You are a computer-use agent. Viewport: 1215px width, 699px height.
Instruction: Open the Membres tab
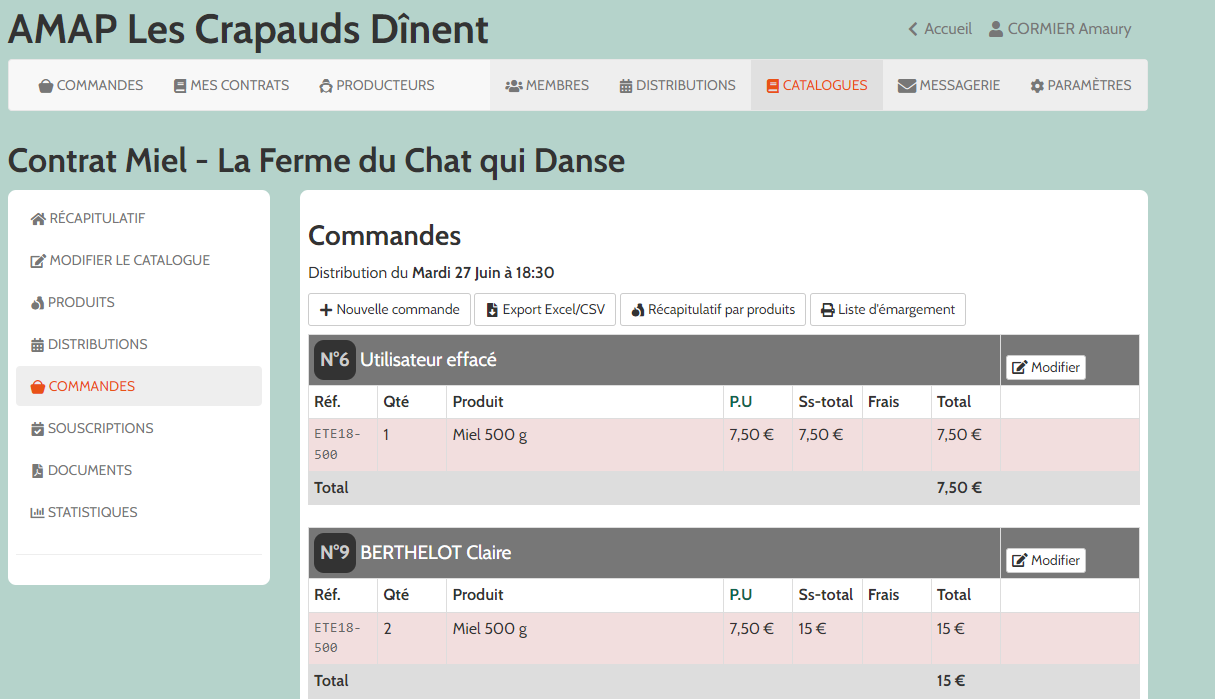coord(547,86)
